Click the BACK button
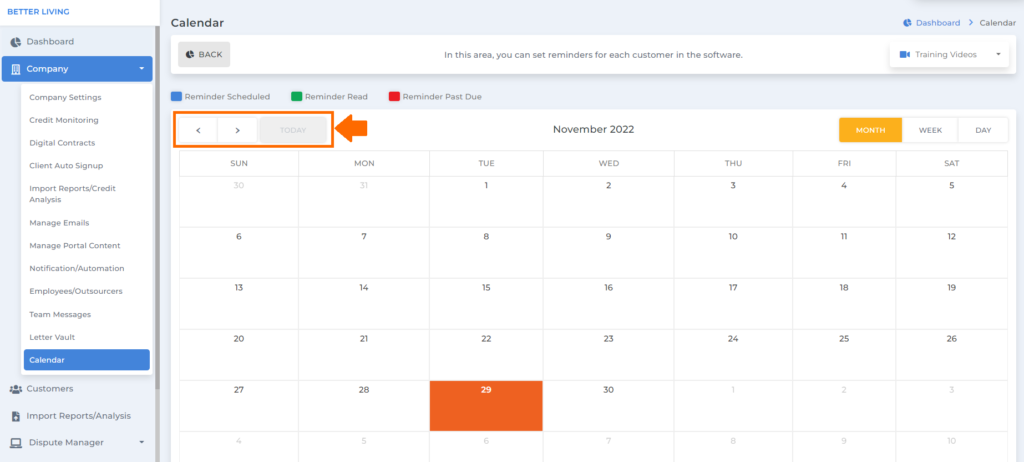1024x462 pixels. tap(204, 55)
